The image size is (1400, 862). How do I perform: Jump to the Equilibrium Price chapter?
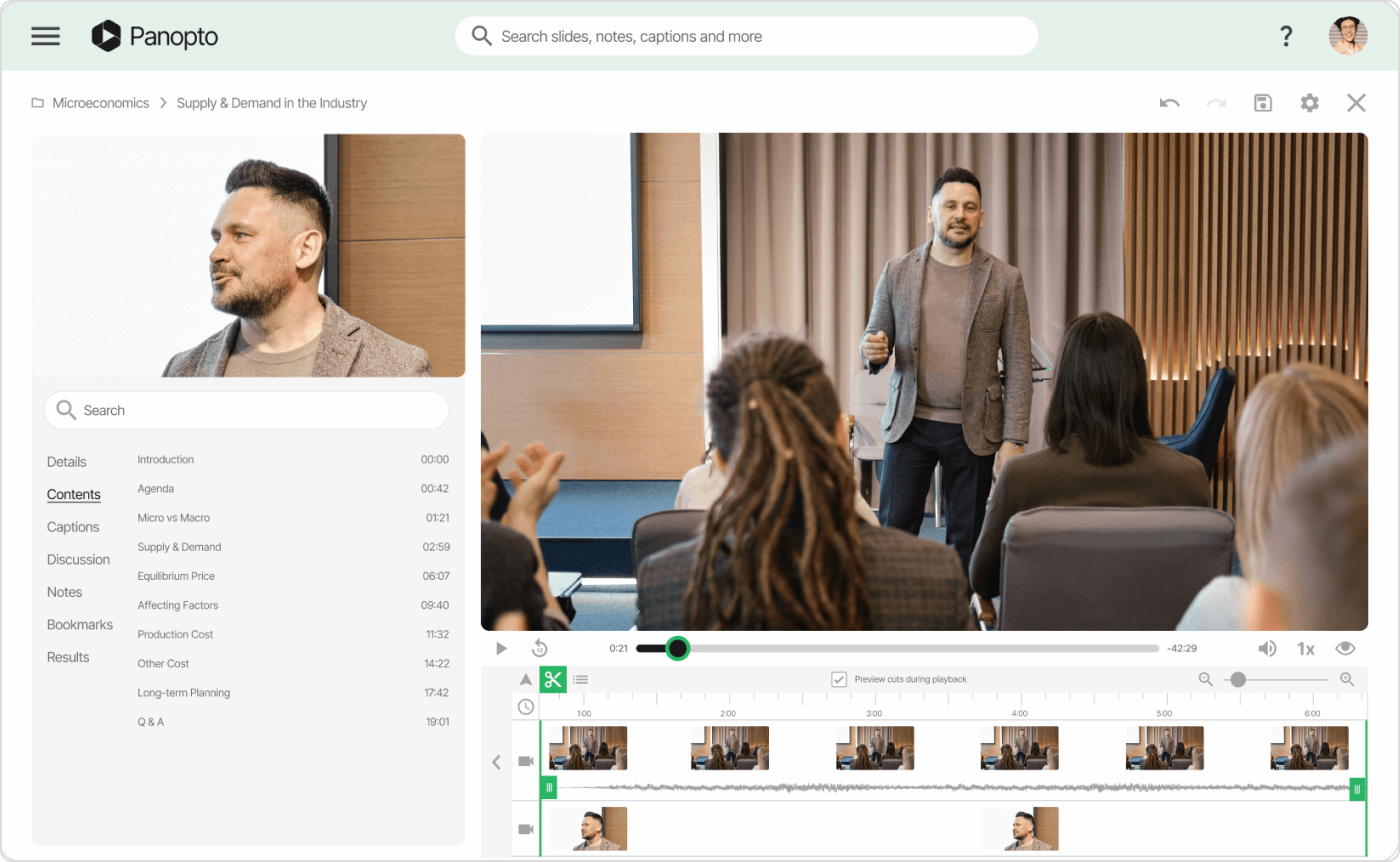tap(176, 576)
